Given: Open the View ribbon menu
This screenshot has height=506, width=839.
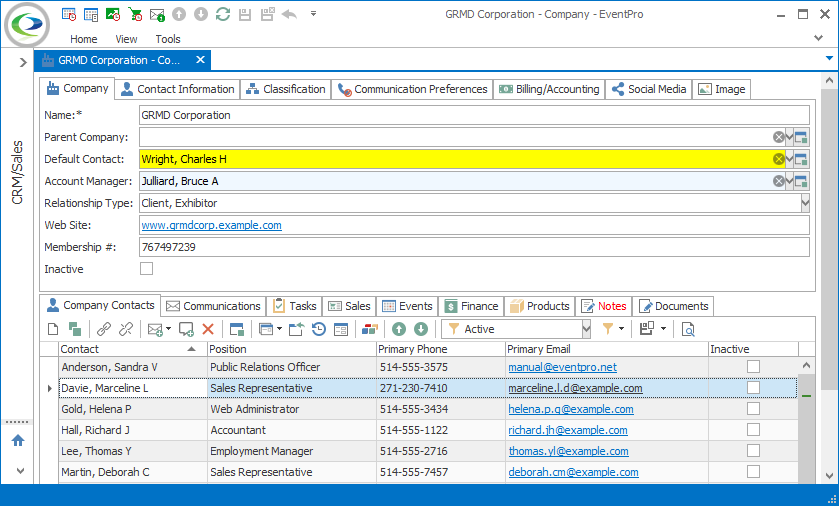Looking at the screenshot, I should tap(126, 39).
